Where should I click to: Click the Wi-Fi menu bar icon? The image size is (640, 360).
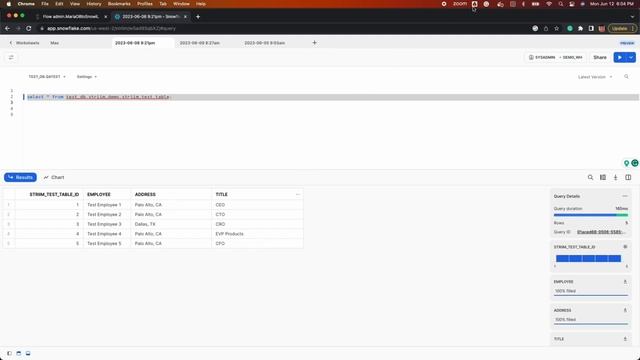click(549, 4)
